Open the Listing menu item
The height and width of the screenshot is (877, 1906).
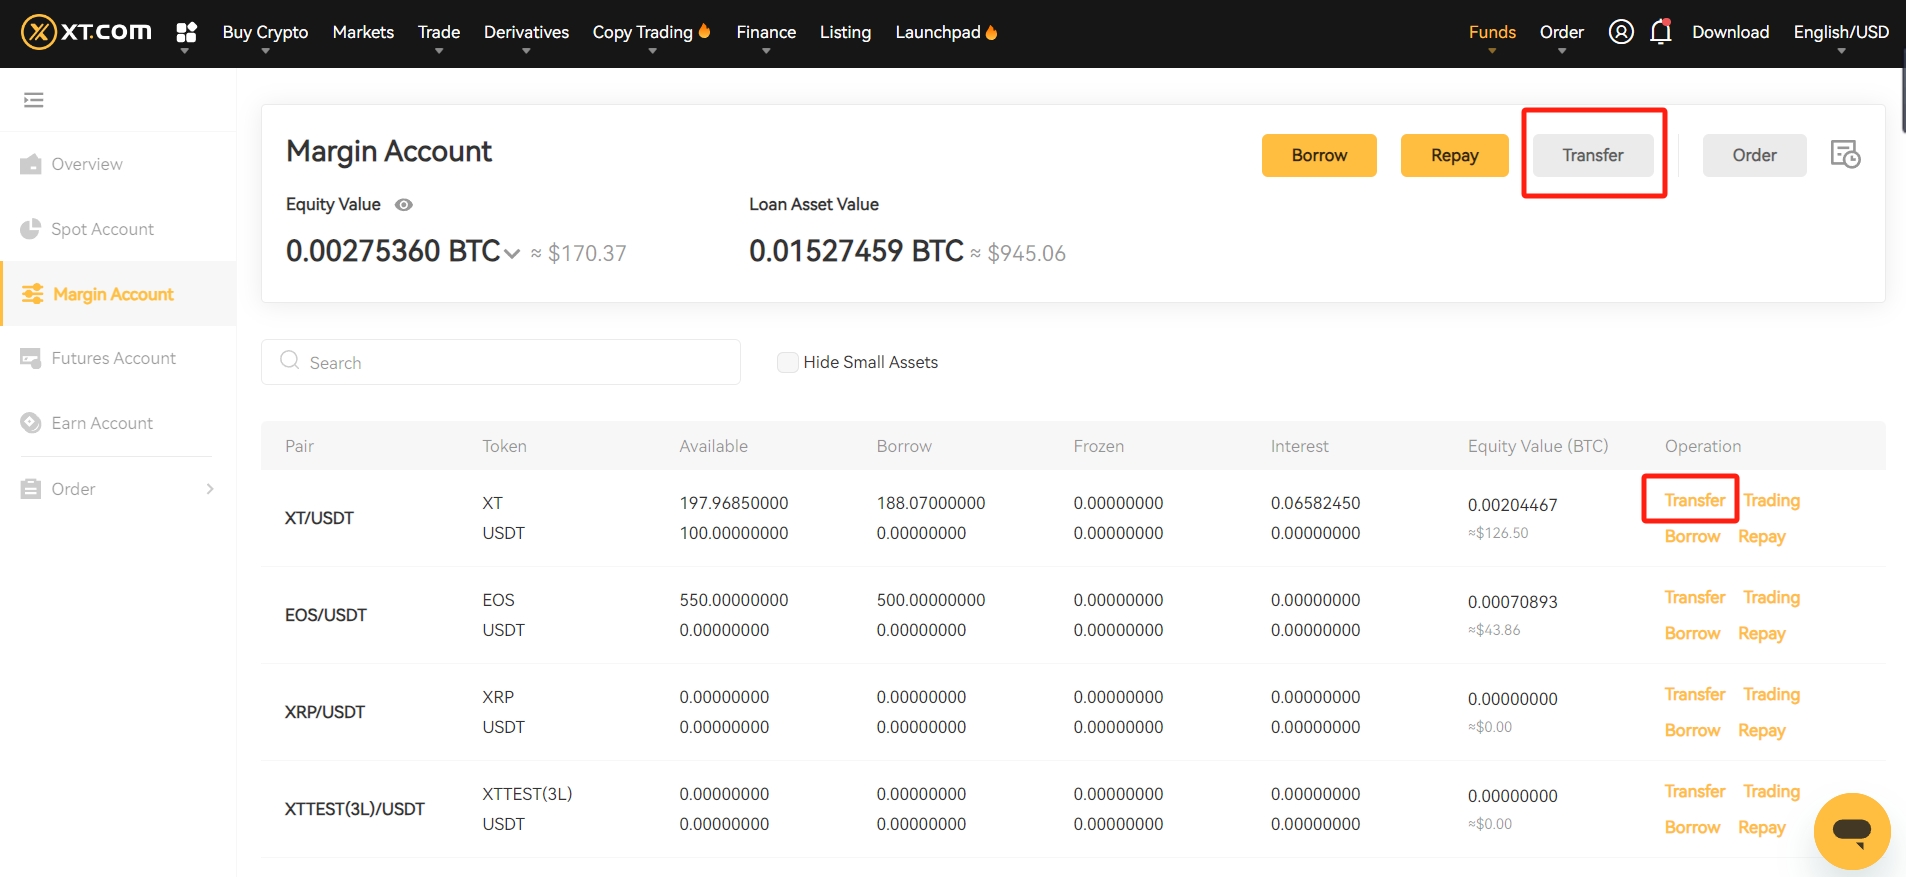(x=845, y=32)
